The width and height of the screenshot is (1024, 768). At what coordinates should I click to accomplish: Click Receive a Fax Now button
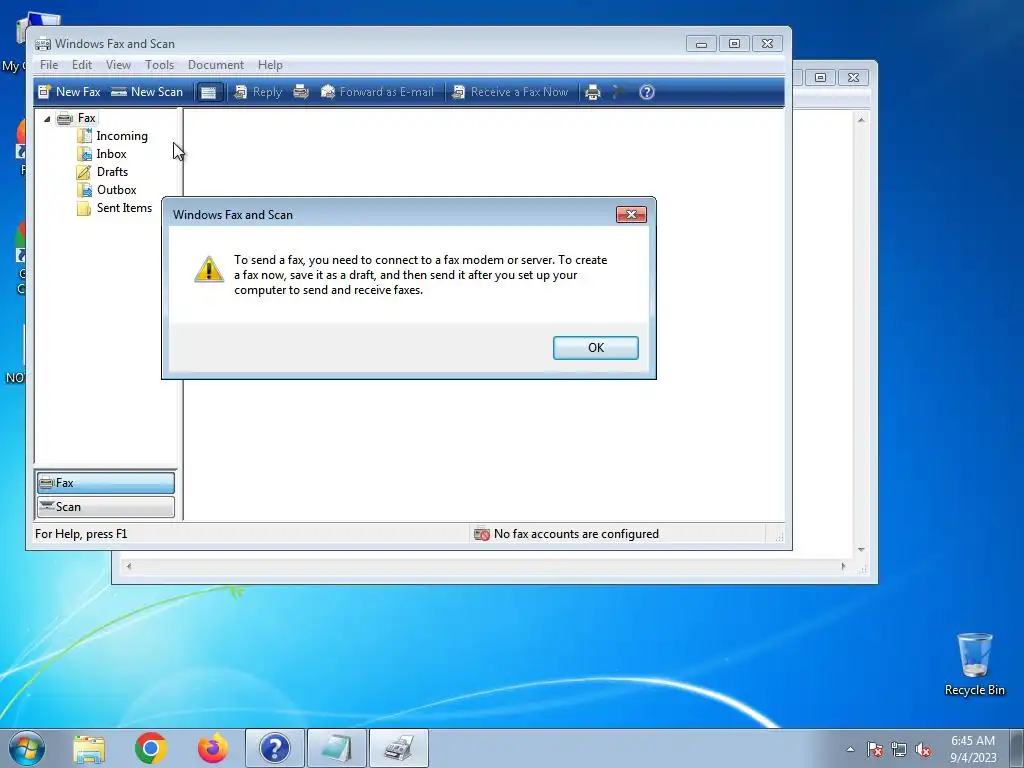(510, 92)
